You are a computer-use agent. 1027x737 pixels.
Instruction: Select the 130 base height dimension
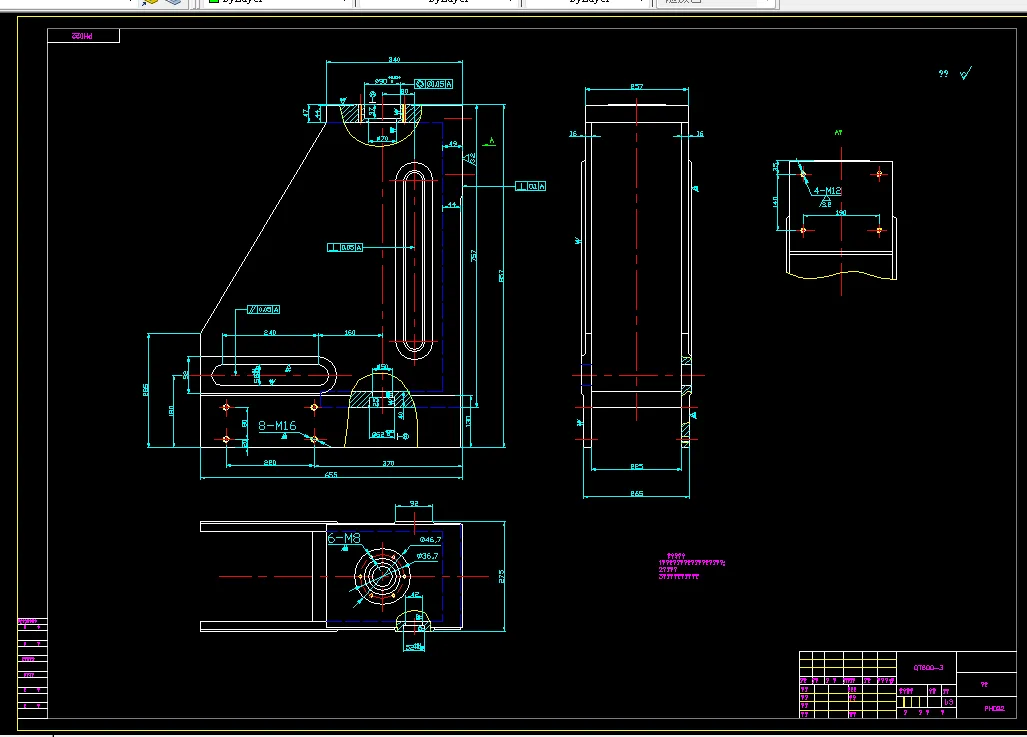pyautogui.click(x=468, y=421)
